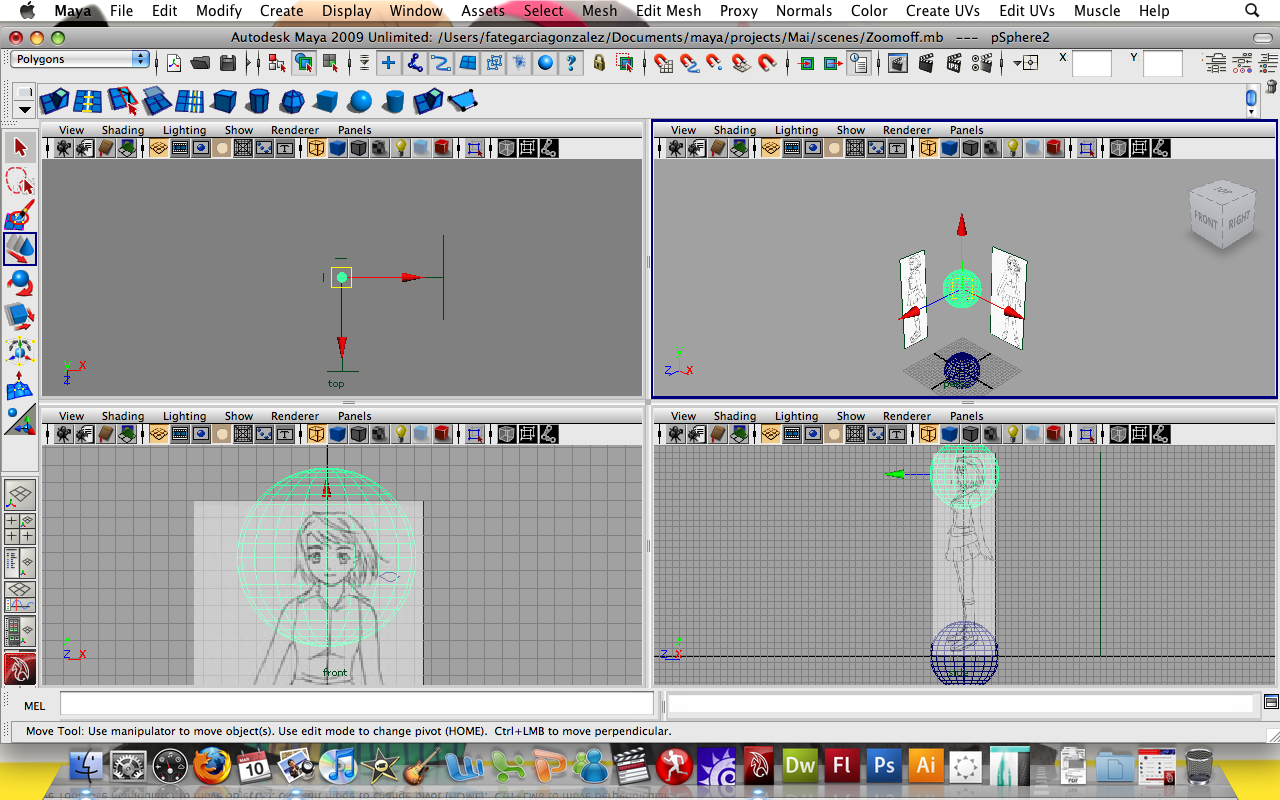Open the Edit Mesh menu
1280x800 pixels.
(669, 11)
